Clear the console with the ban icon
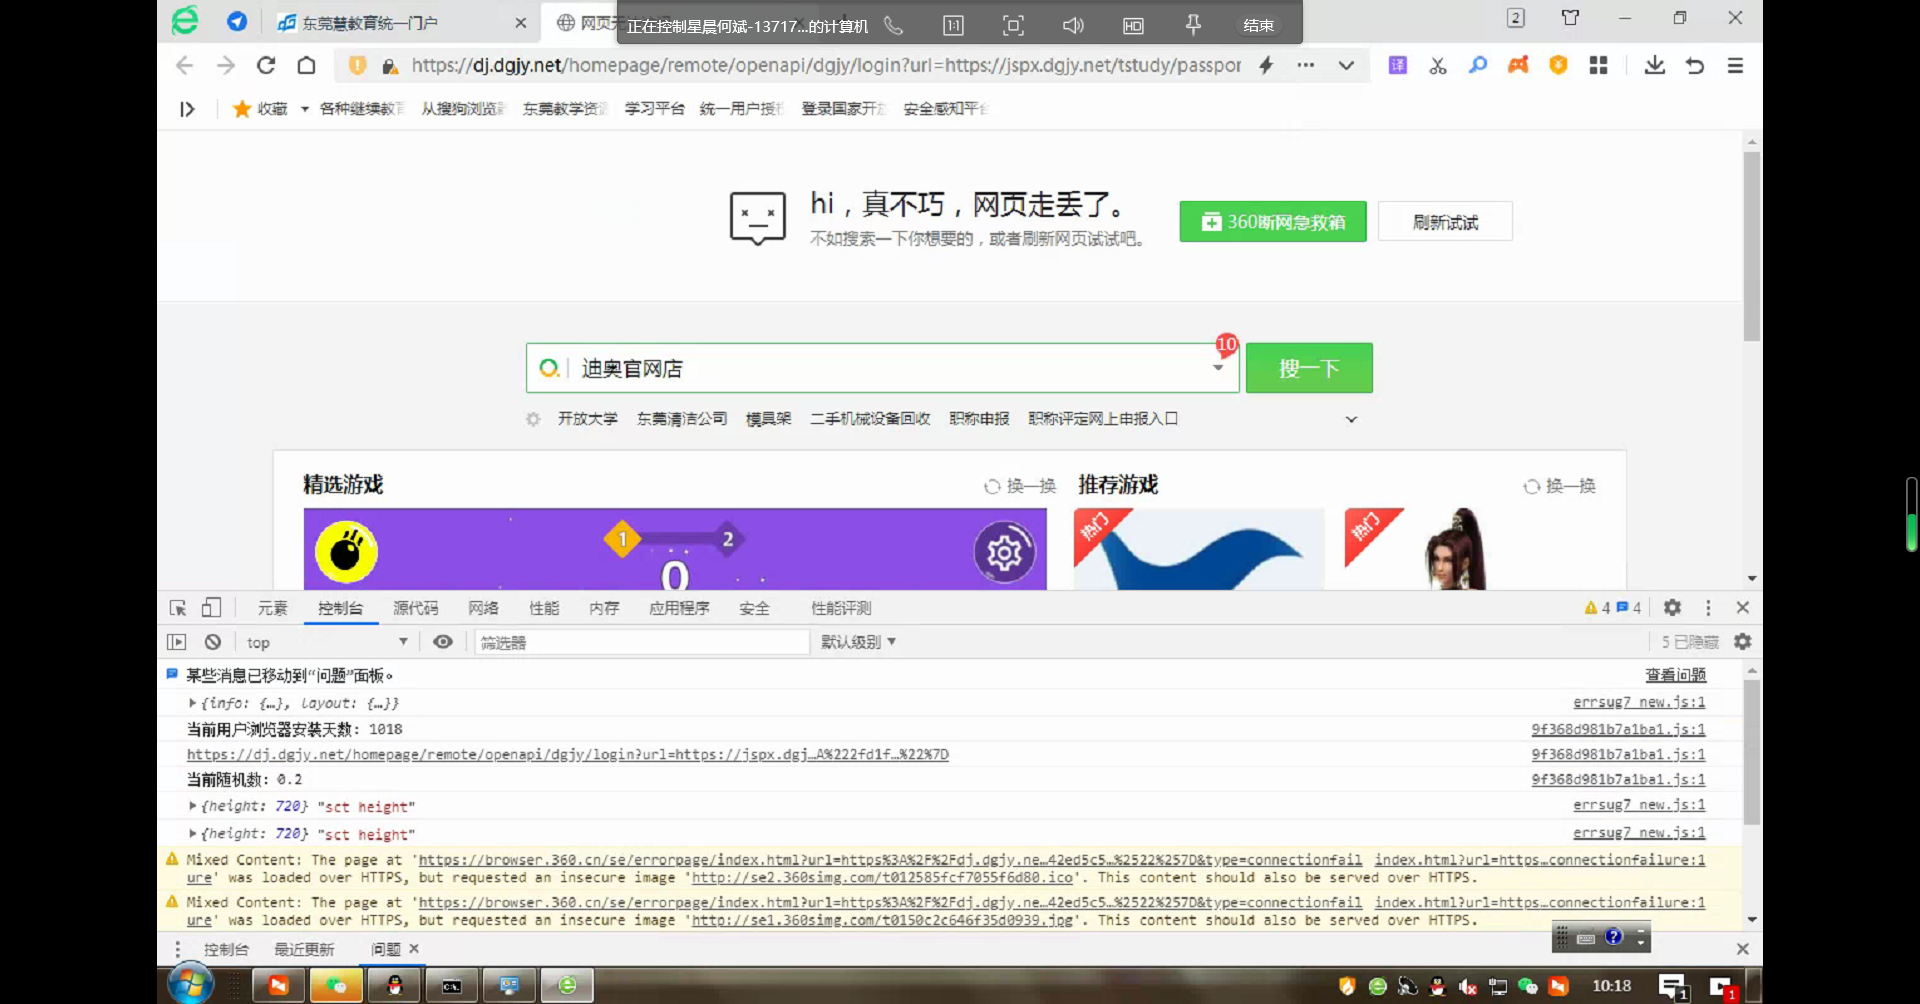The height and width of the screenshot is (1004, 1920). 213,642
